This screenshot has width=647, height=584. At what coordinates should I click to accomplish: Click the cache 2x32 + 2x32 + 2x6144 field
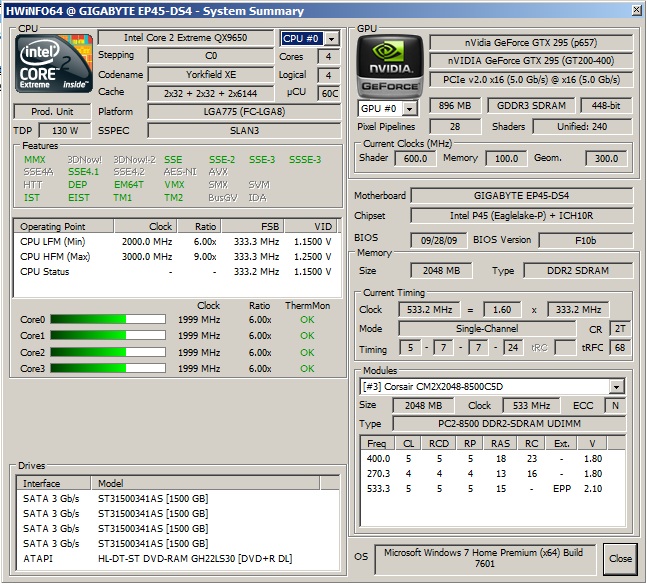[211, 94]
